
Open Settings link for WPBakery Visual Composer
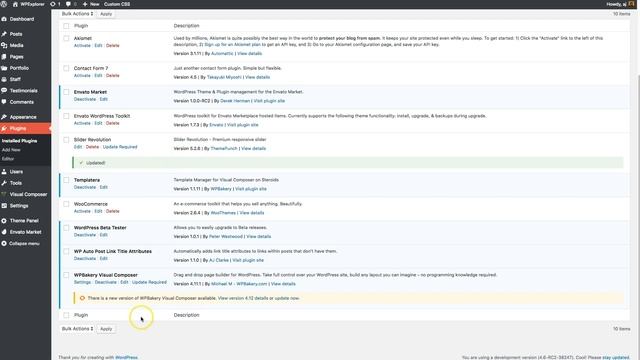(82, 282)
